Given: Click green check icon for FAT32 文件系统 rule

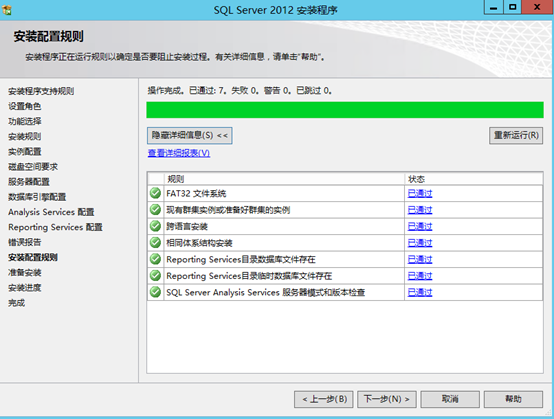Looking at the screenshot, I should coord(155,193).
